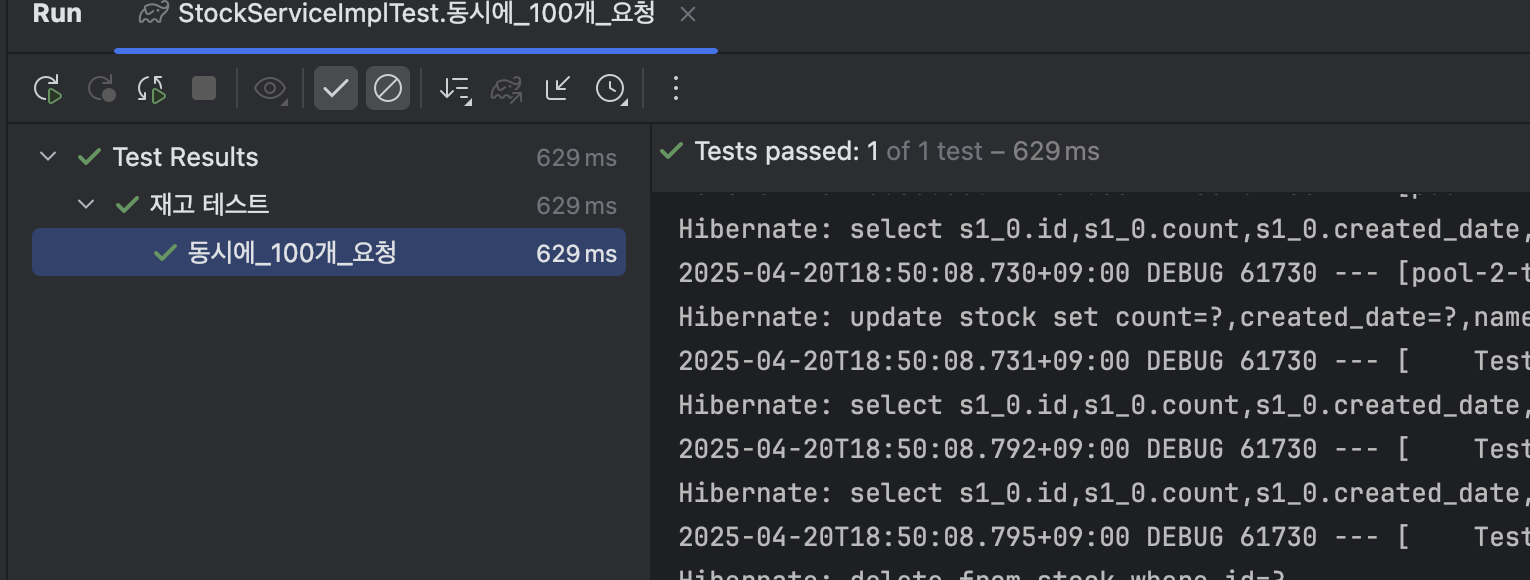Click the import tests arrow icon
Screen dimensions: 1530x580
point(557,89)
